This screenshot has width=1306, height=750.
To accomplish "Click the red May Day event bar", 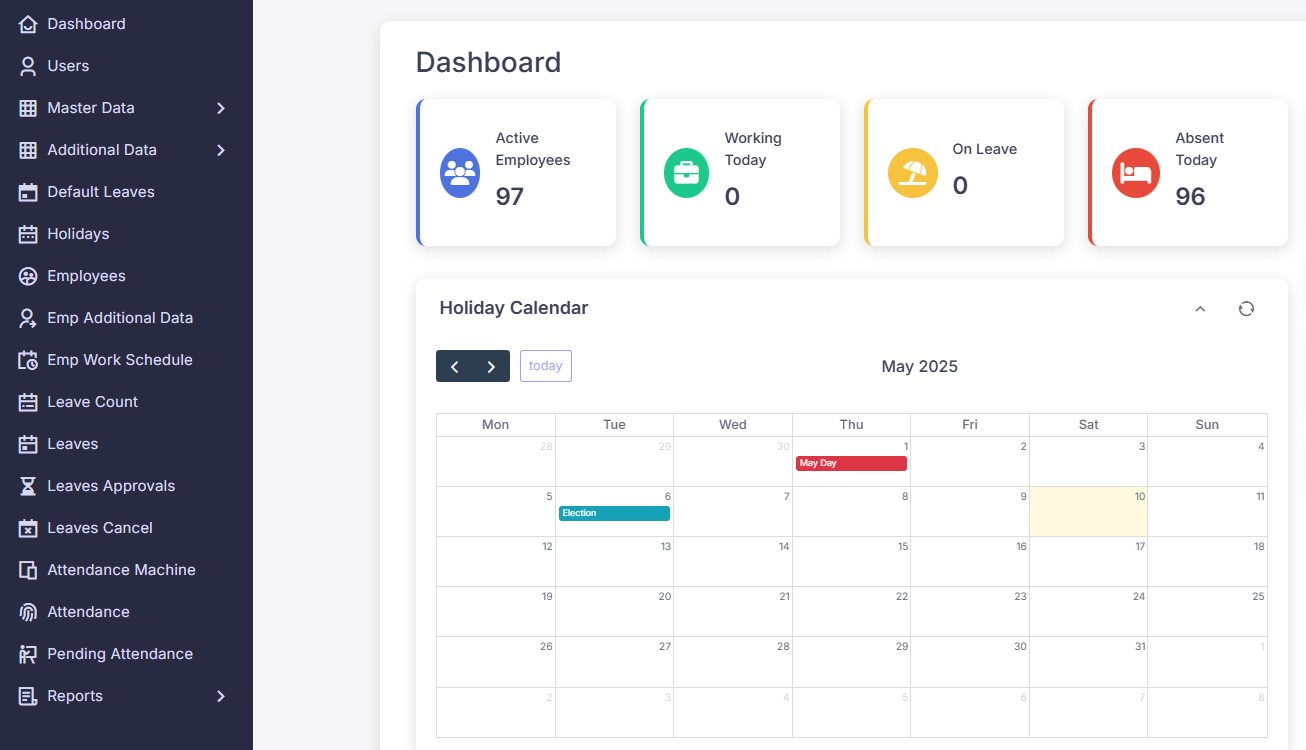I will pos(851,463).
